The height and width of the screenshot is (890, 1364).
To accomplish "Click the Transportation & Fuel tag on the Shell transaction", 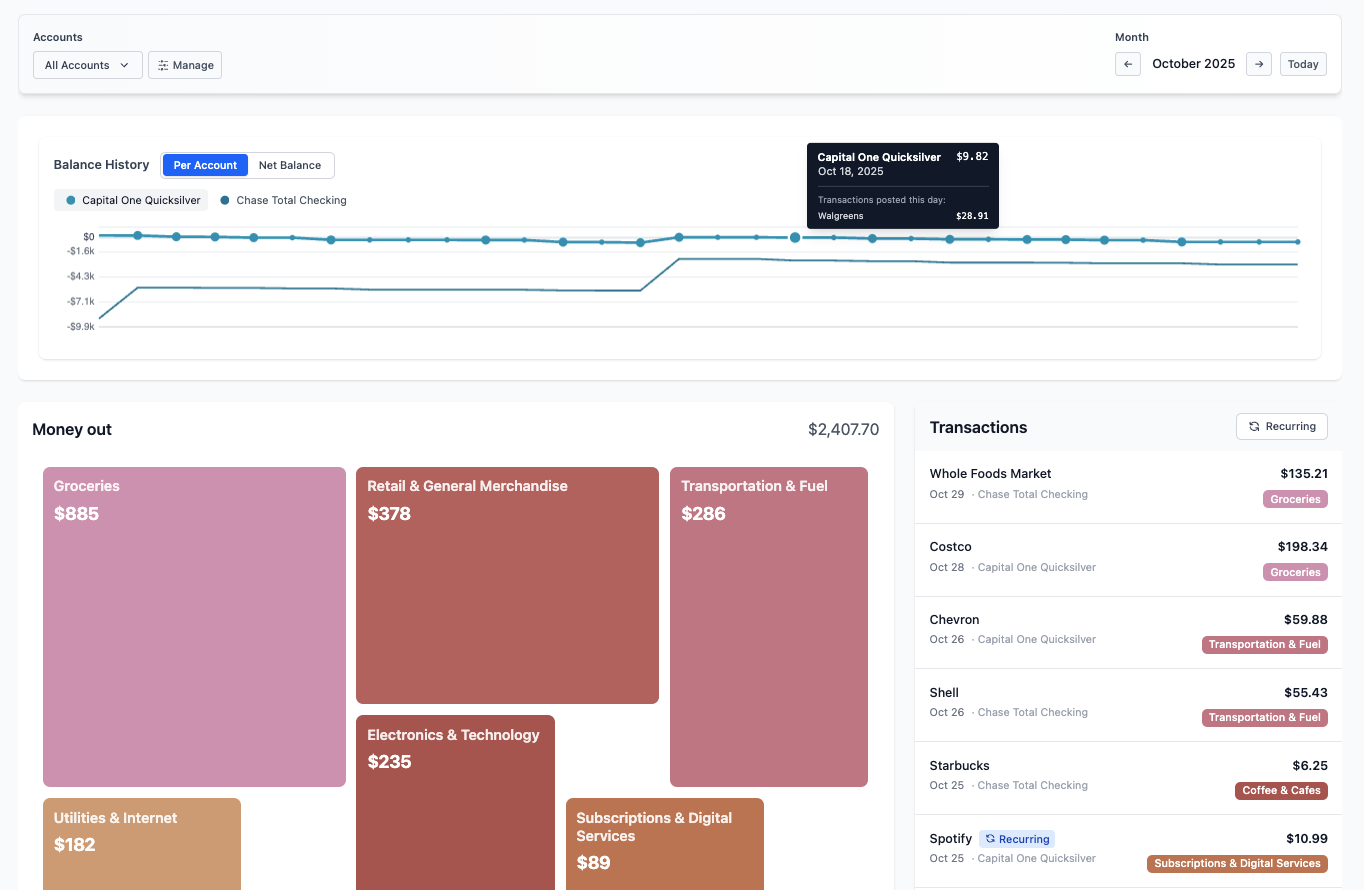I will [1264, 717].
